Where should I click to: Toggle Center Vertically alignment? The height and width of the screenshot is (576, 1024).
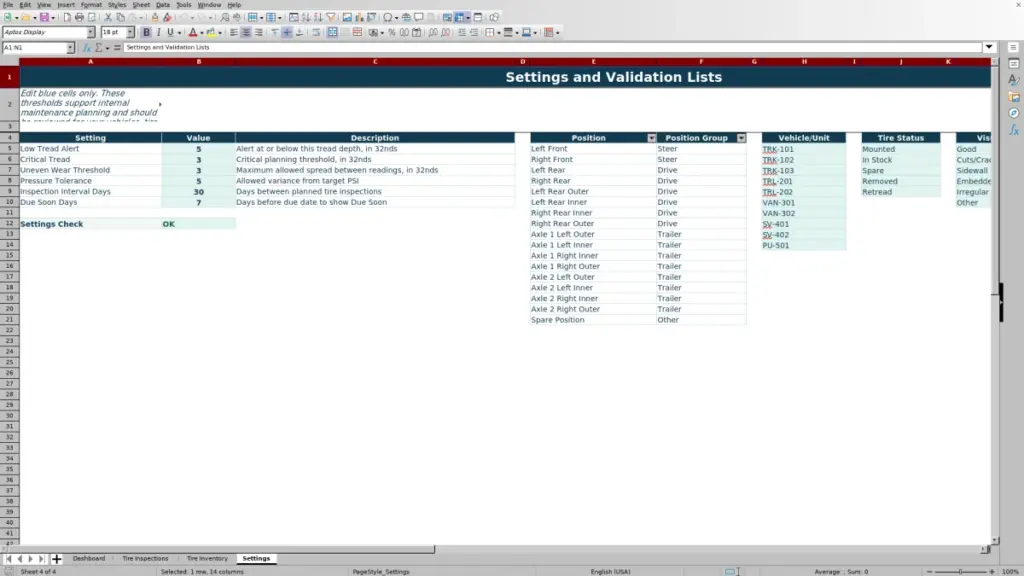287,32
